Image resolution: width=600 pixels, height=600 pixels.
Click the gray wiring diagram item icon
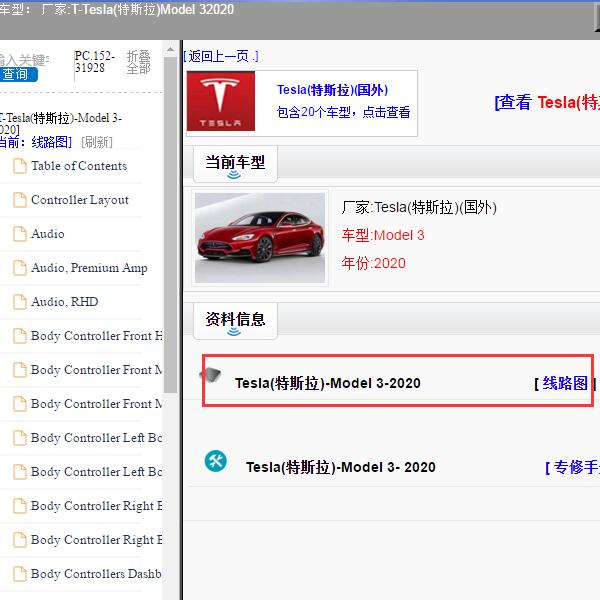(x=211, y=374)
